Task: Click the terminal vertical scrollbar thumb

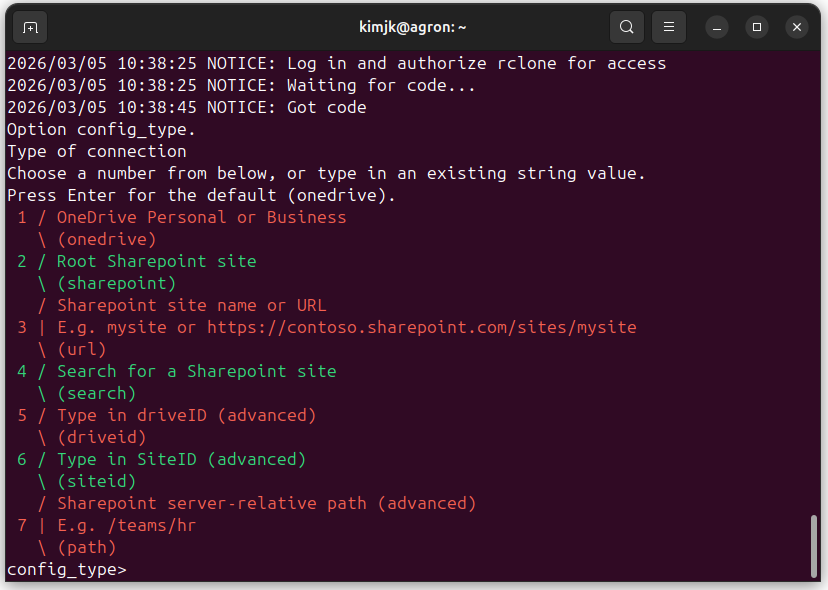Action: point(815,545)
